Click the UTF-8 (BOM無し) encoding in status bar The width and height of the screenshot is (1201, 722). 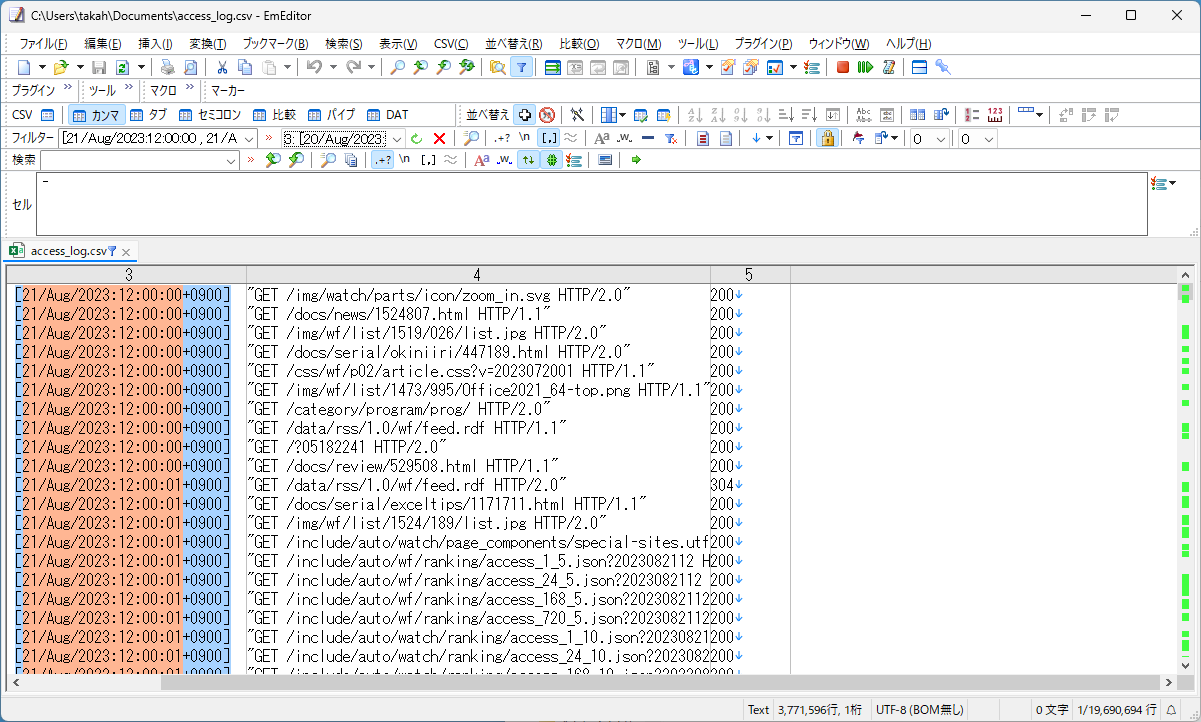click(x=920, y=709)
